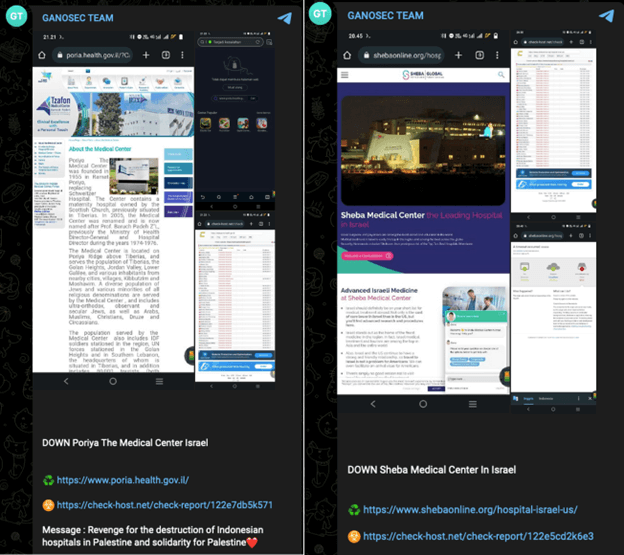Open the GT channel avatar on left post
The image size is (624, 555).
14,15
